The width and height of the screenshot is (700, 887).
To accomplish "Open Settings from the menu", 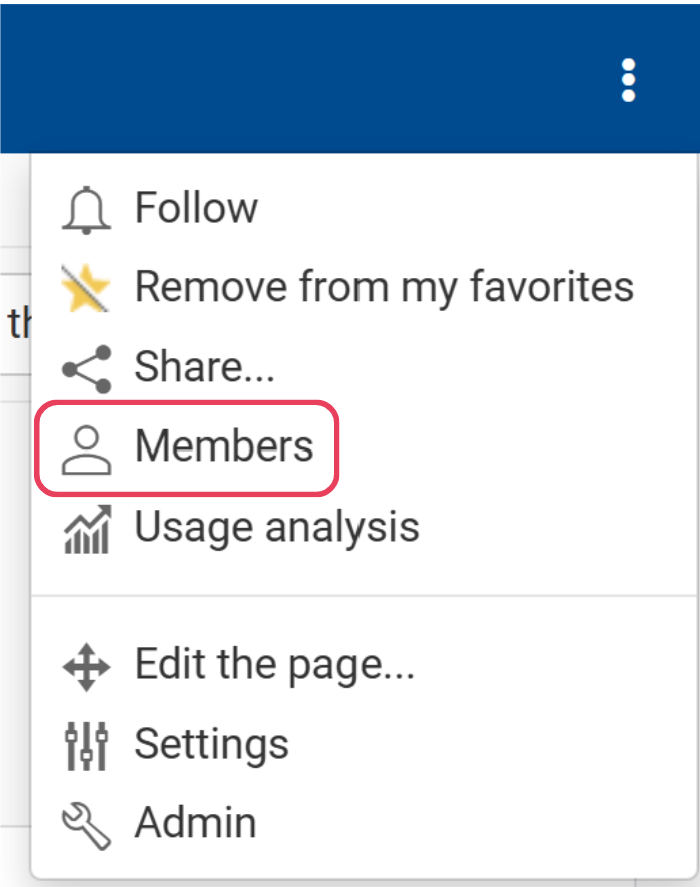I will click(211, 745).
